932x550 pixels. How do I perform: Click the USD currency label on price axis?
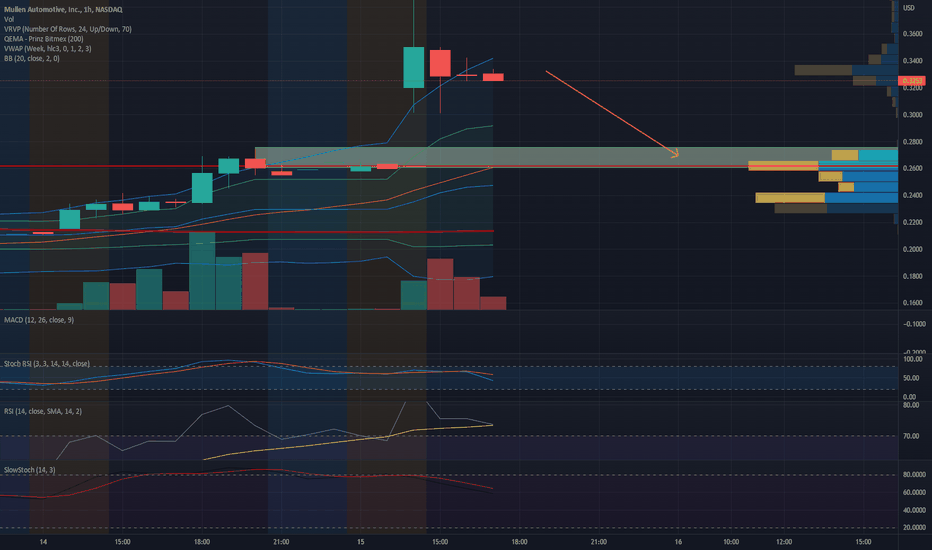909,8
